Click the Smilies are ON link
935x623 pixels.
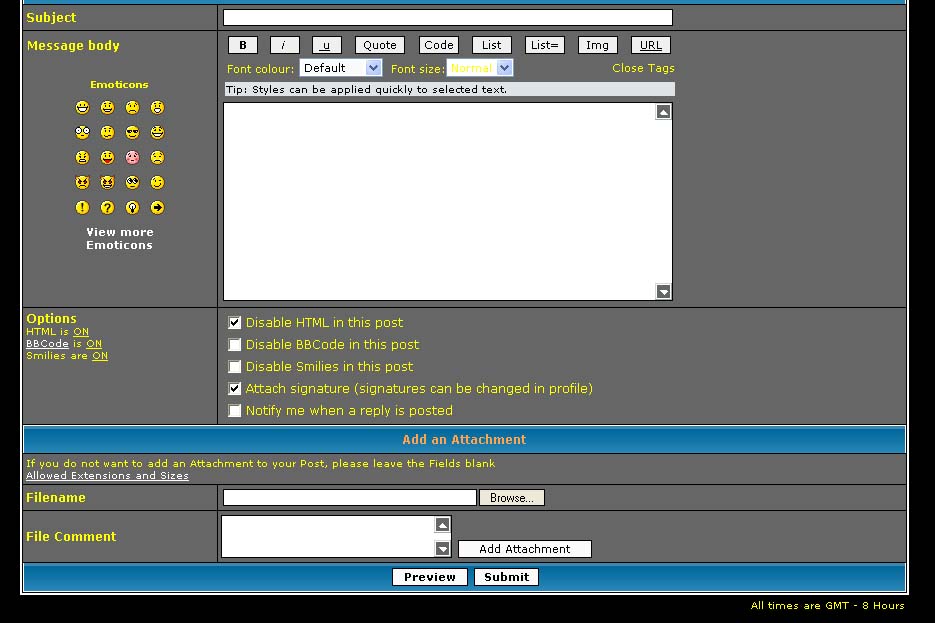(x=100, y=355)
